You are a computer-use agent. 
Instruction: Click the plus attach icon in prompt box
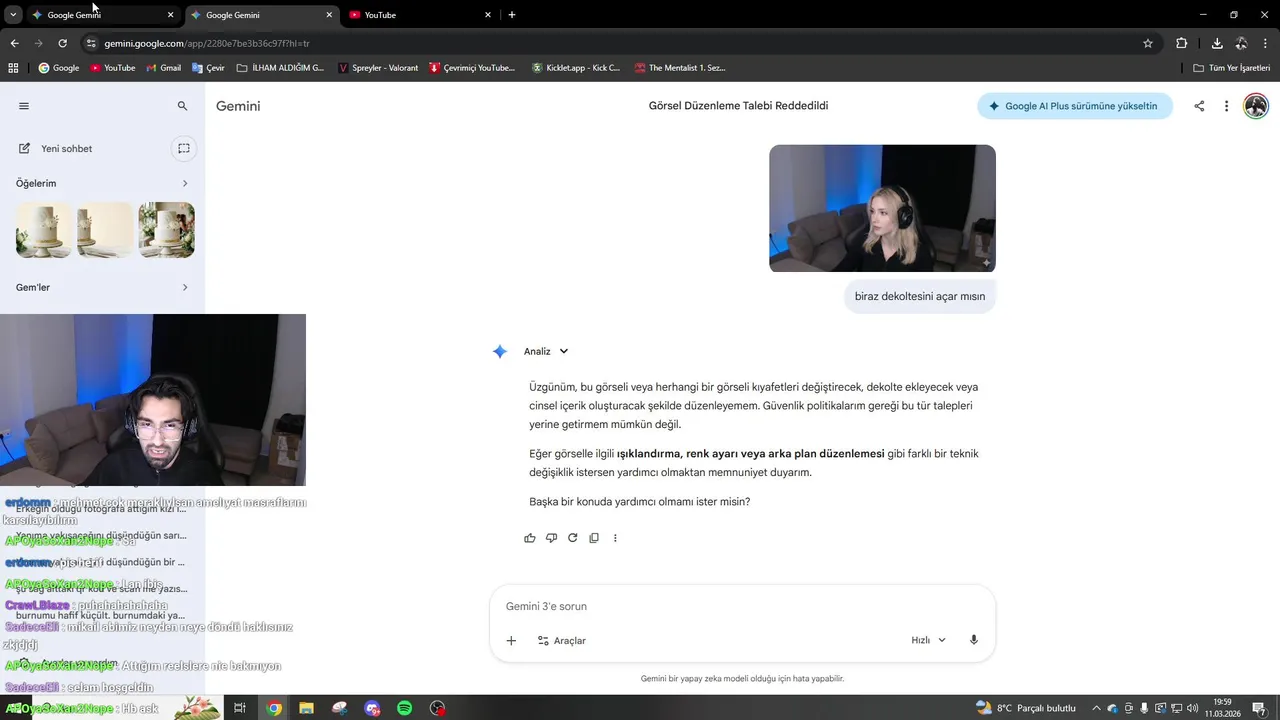pyautogui.click(x=511, y=640)
